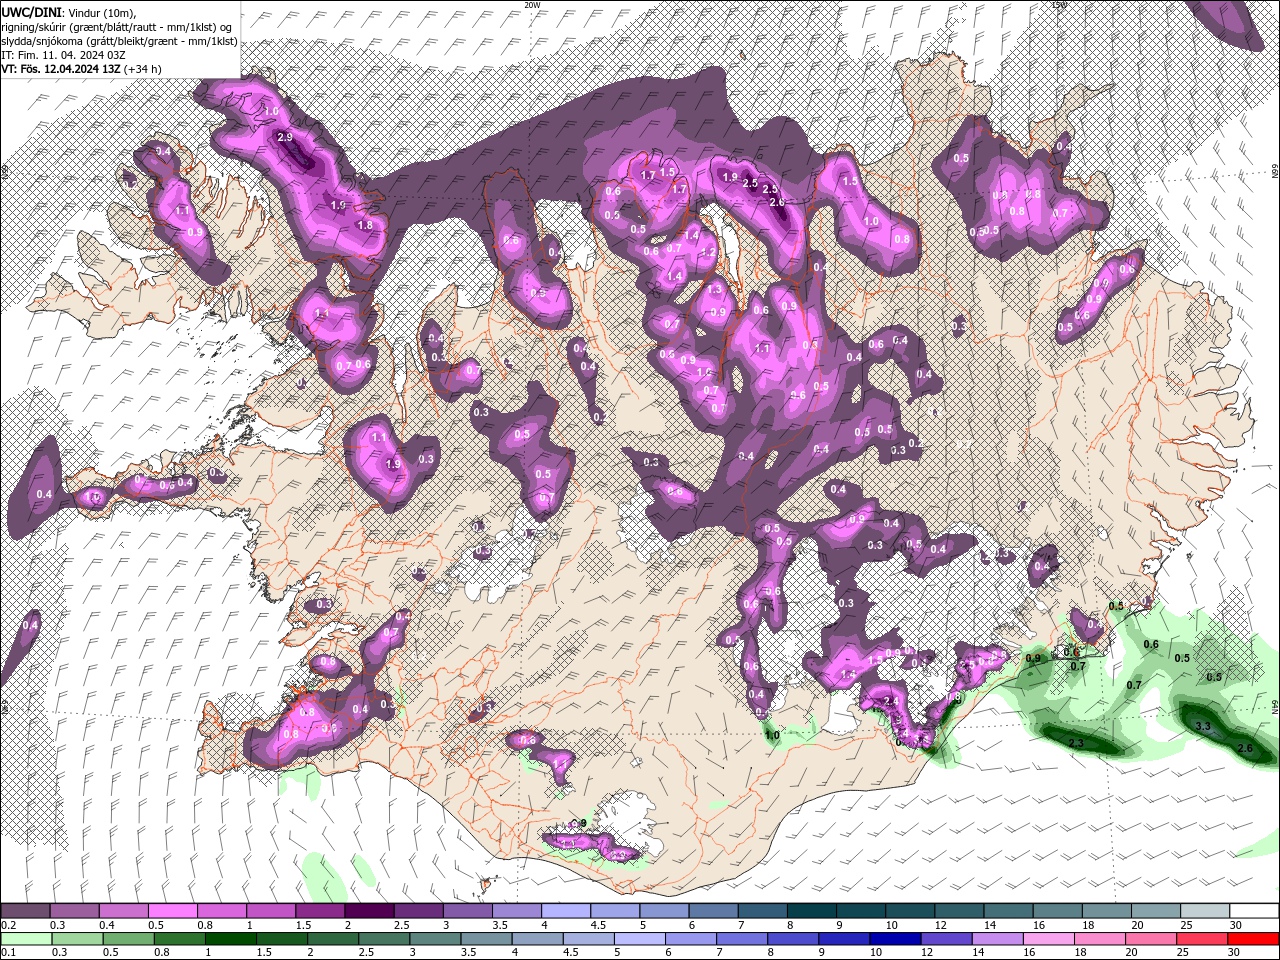Click the deep blue 10–12 rain scale swatch

tap(896, 939)
